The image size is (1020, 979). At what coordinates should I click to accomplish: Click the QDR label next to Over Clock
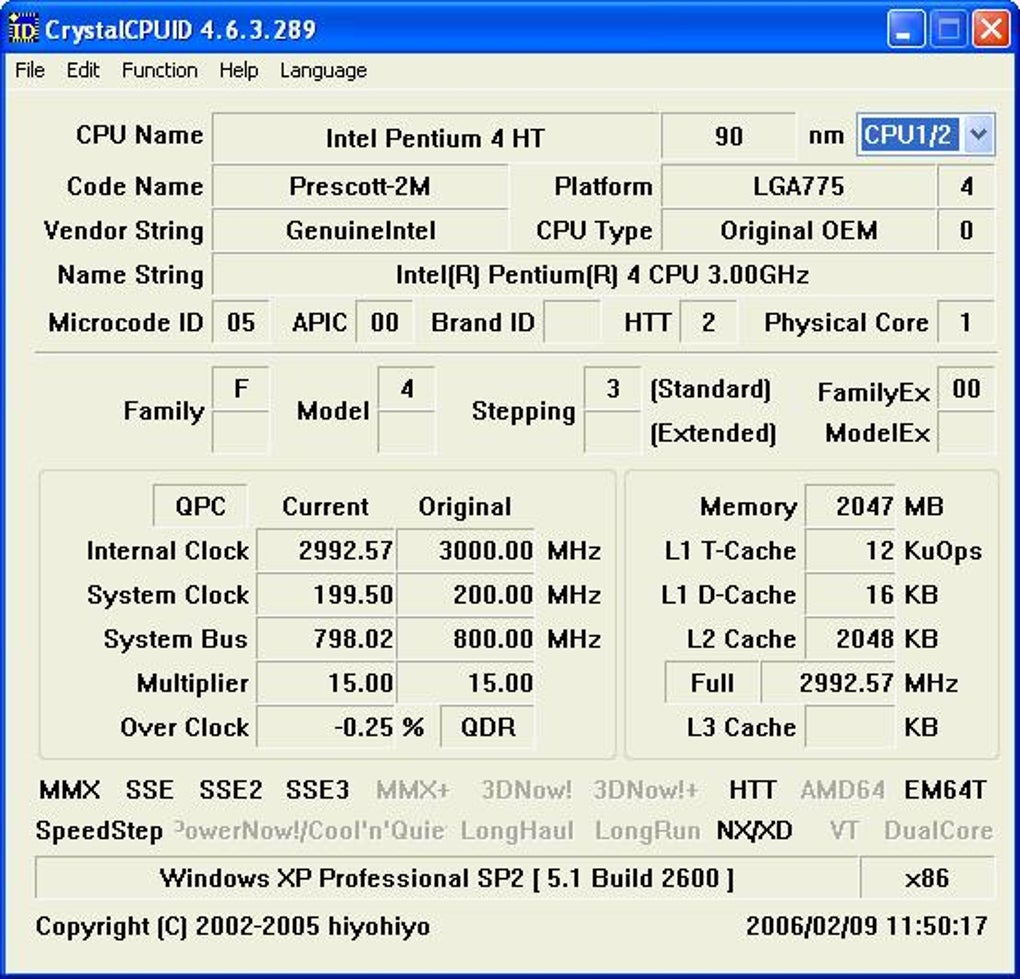tap(489, 728)
